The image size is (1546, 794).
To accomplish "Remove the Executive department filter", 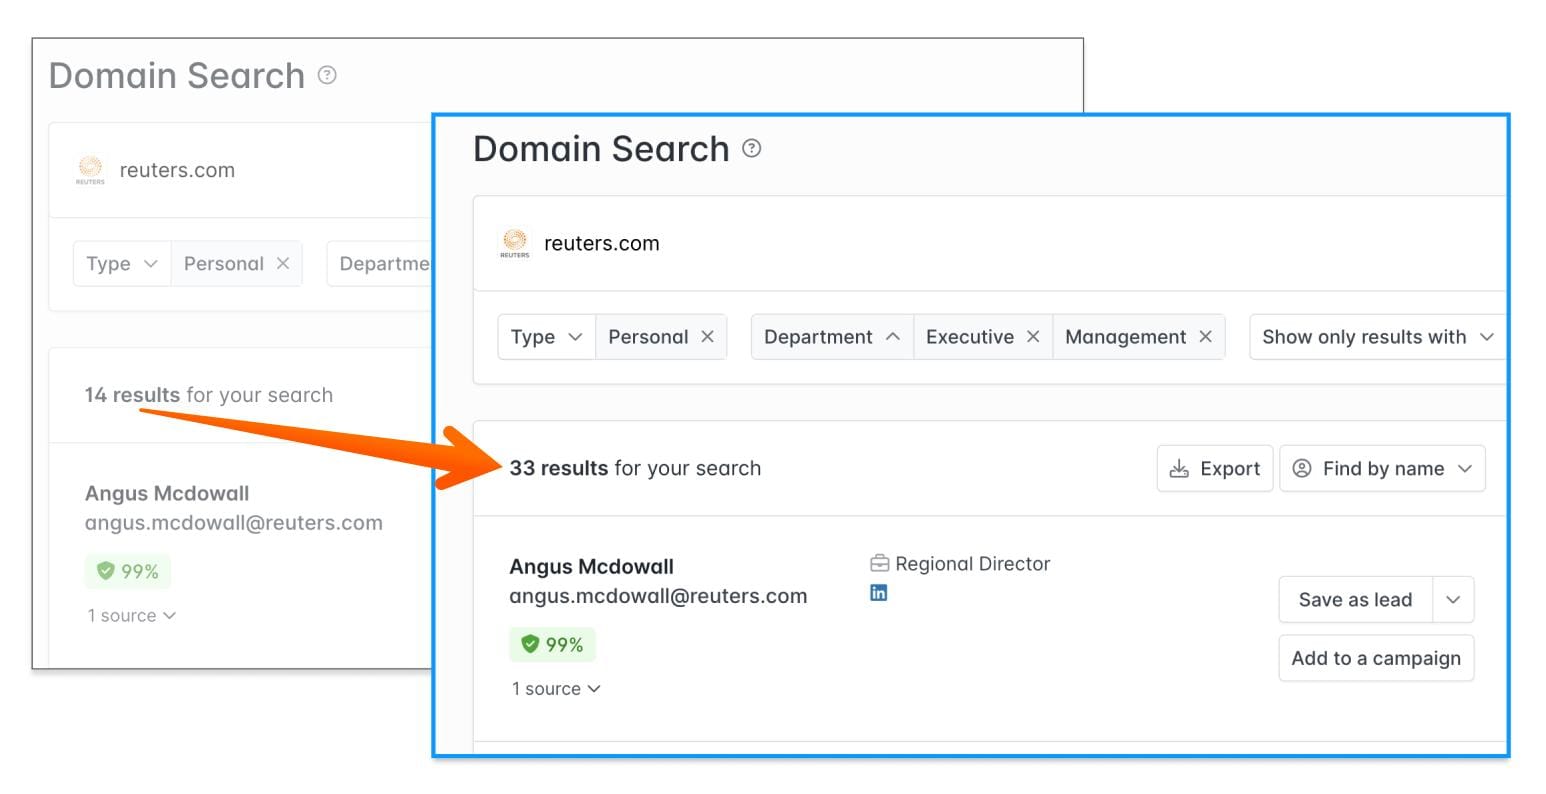I will 1033,337.
